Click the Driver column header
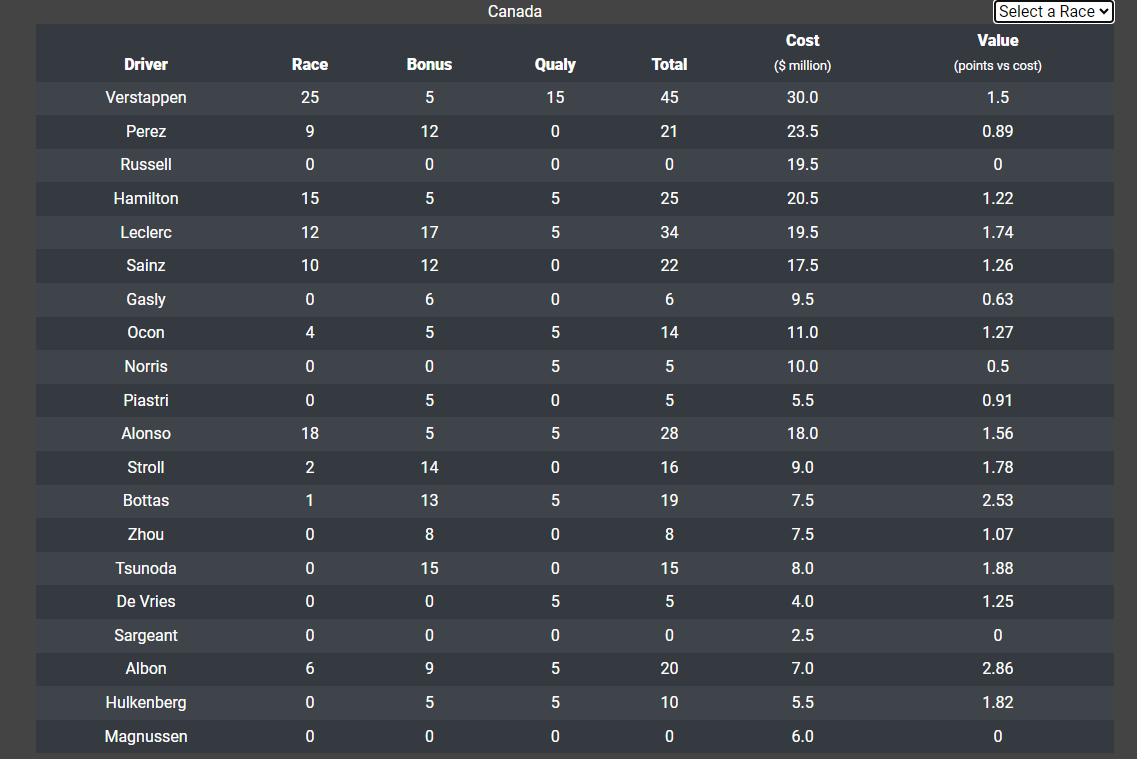 pyautogui.click(x=146, y=65)
